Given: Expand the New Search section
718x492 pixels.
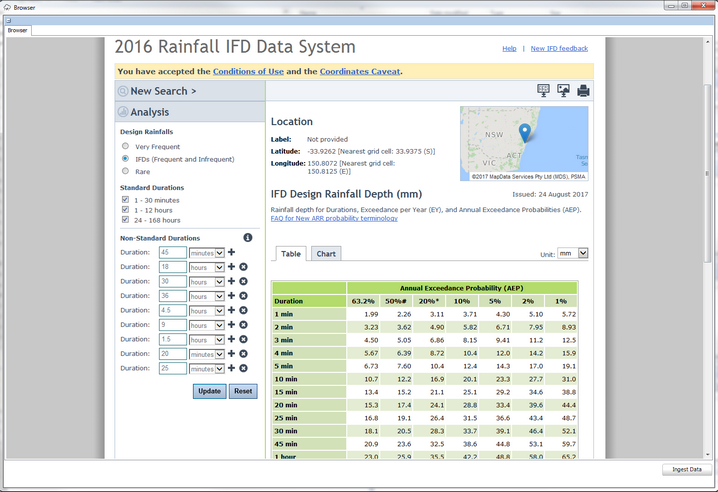Looking at the screenshot, I should click(x=163, y=91).
